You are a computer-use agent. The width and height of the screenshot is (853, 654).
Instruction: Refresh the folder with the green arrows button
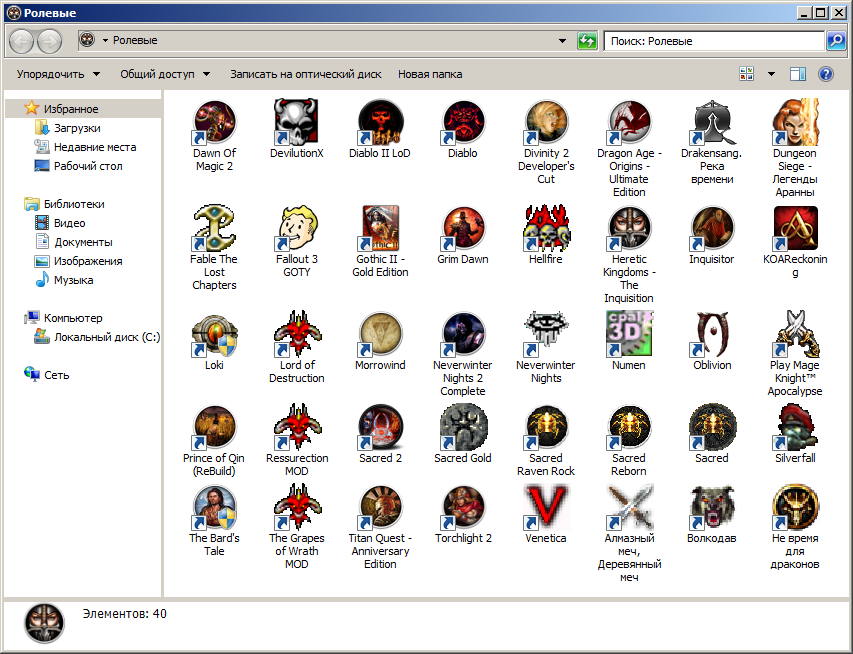(586, 40)
